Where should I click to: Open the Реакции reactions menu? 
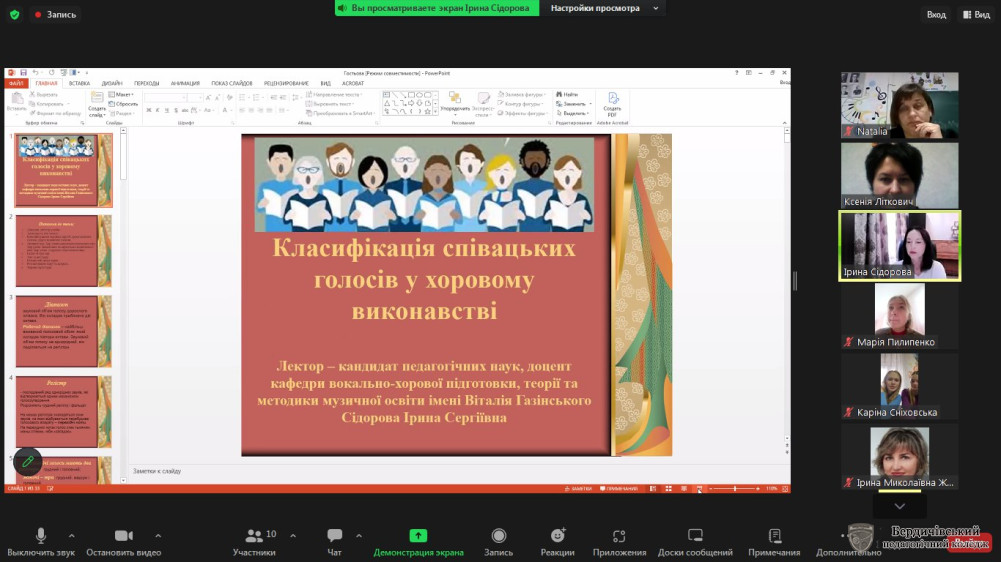pos(557,536)
